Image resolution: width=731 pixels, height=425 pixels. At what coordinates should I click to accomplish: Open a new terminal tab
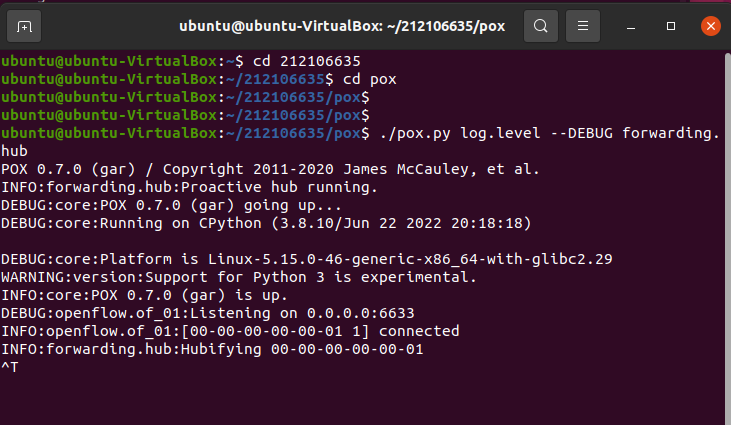pos(26,25)
